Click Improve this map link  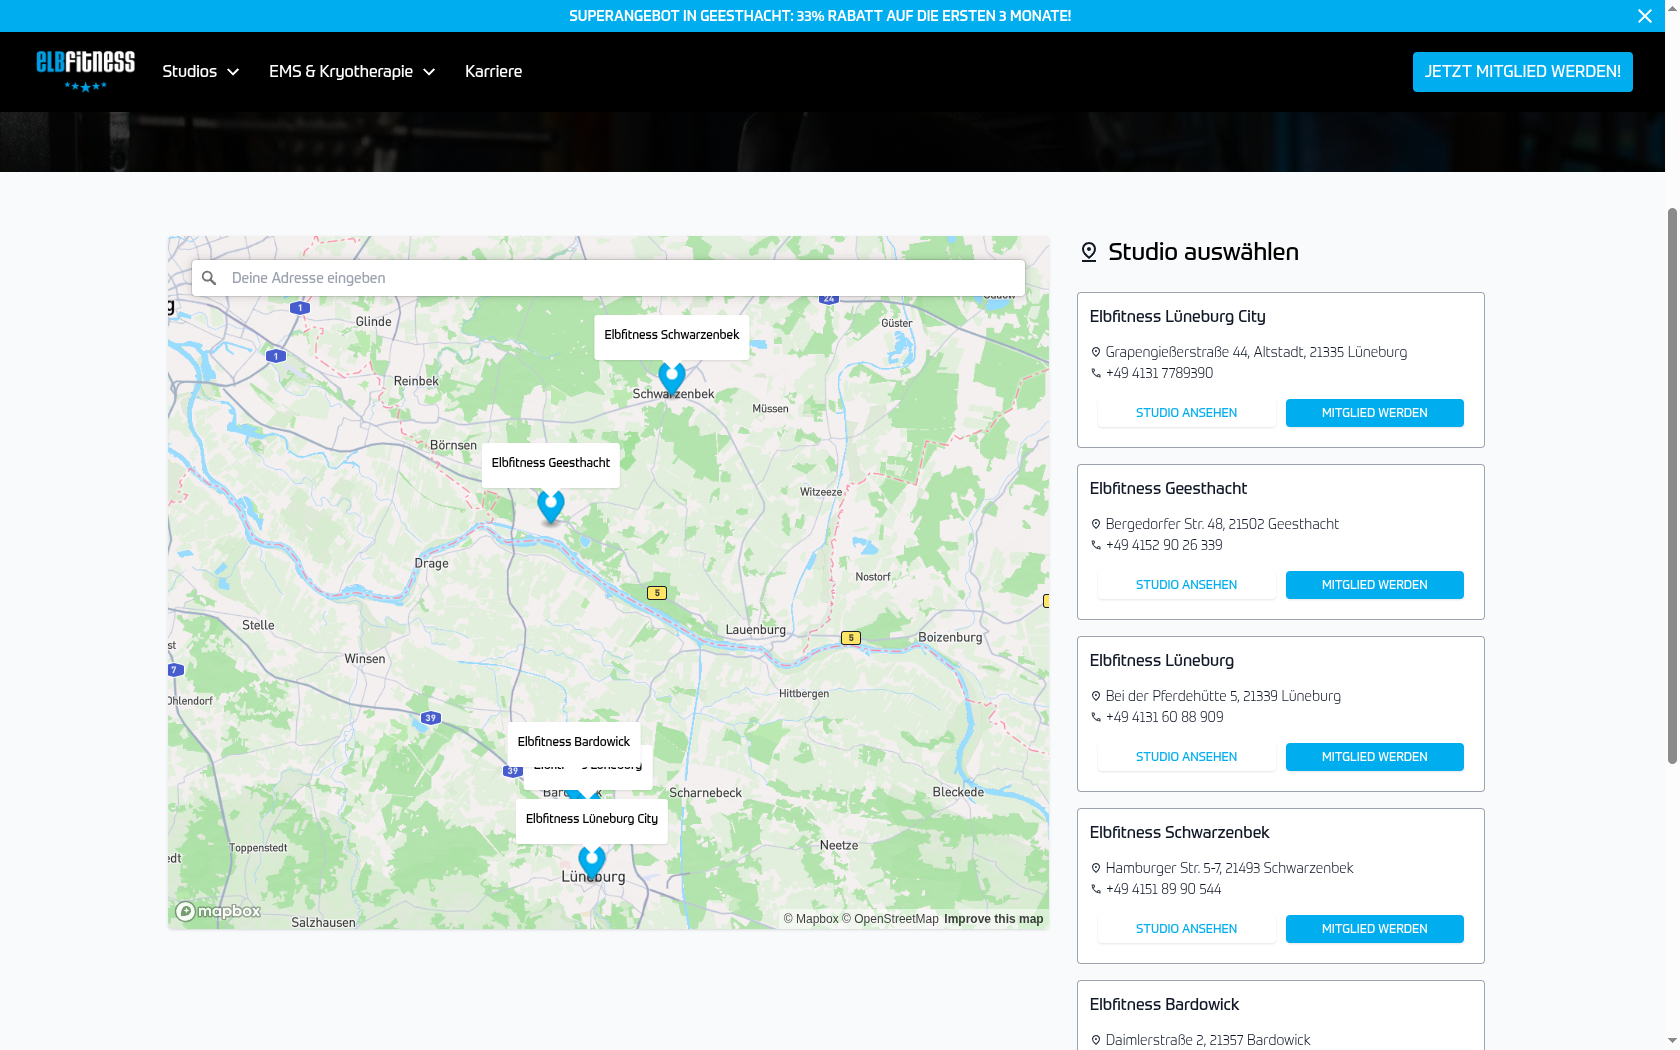pyautogui.click(x=993, y=919)
